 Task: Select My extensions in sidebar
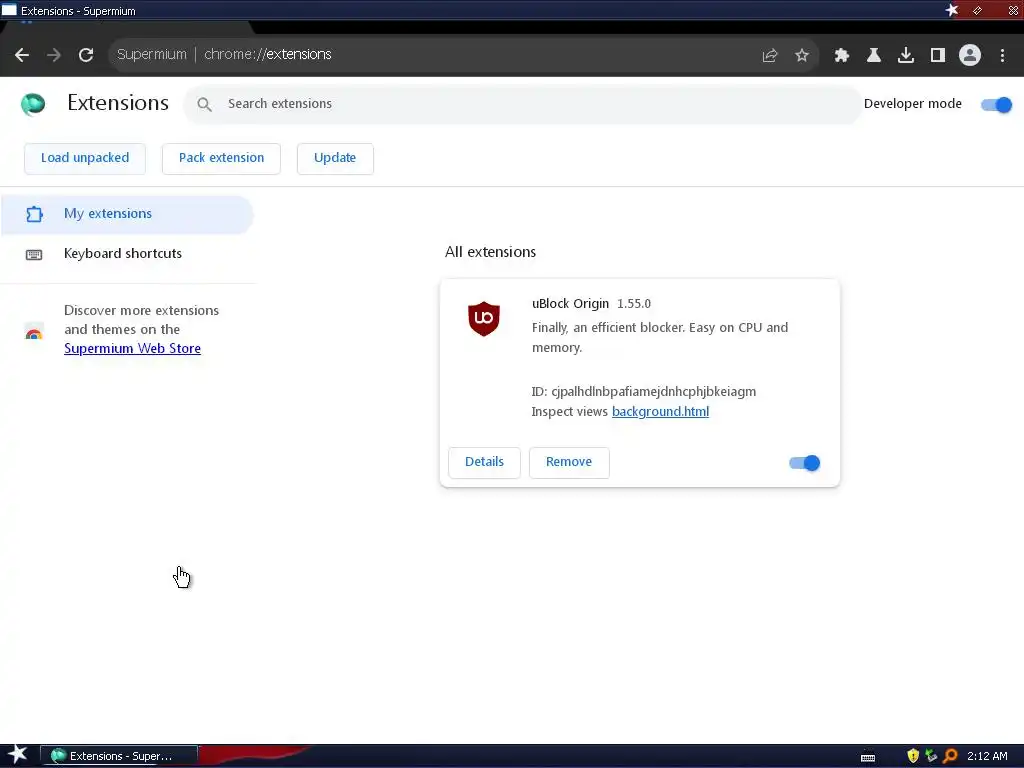(127, 214)
